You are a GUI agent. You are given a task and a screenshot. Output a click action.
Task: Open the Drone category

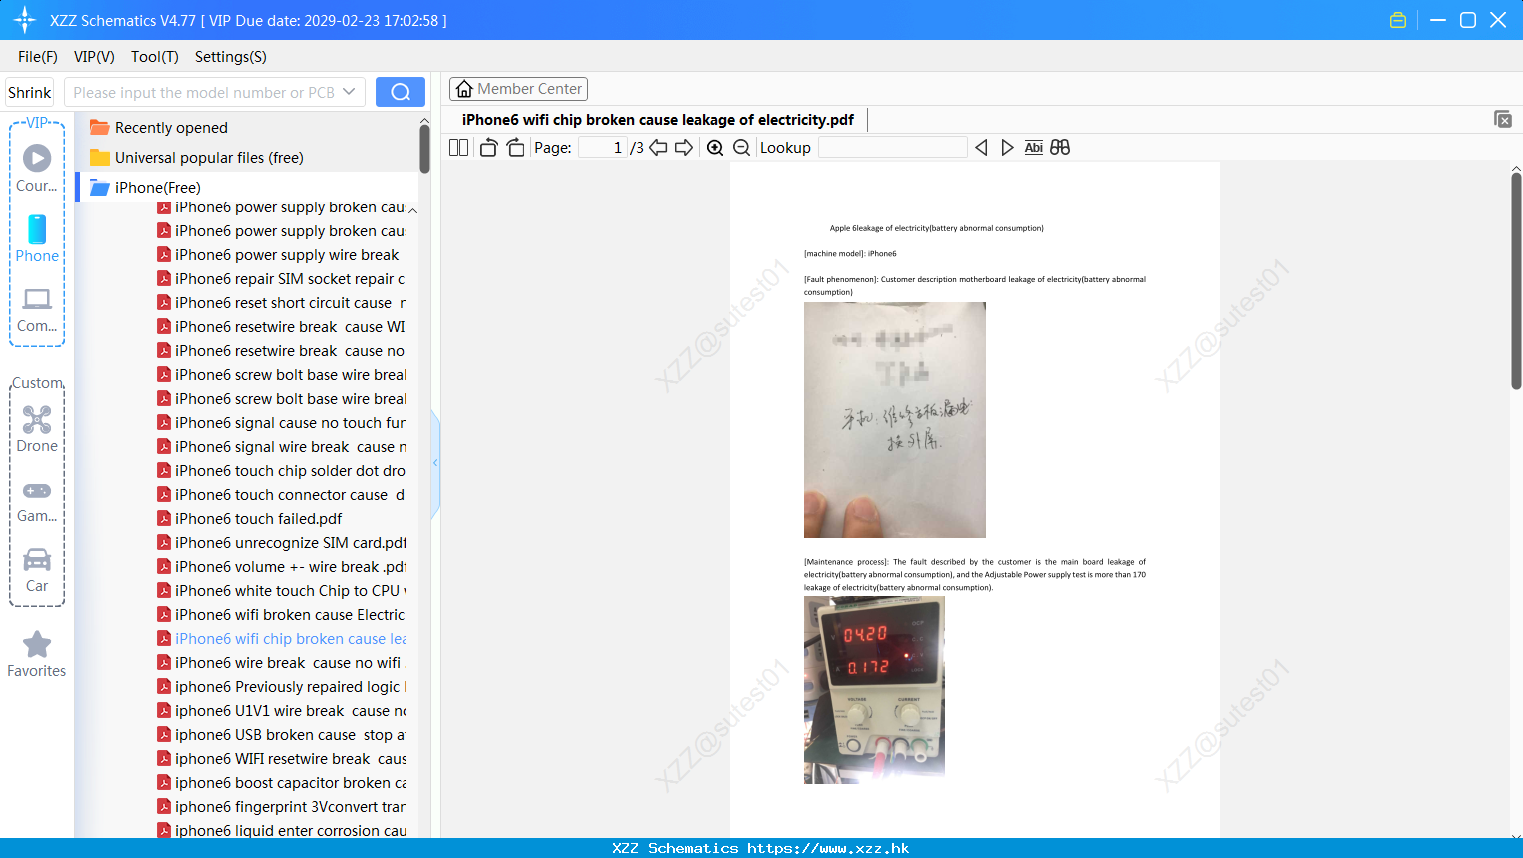[37, 429]
